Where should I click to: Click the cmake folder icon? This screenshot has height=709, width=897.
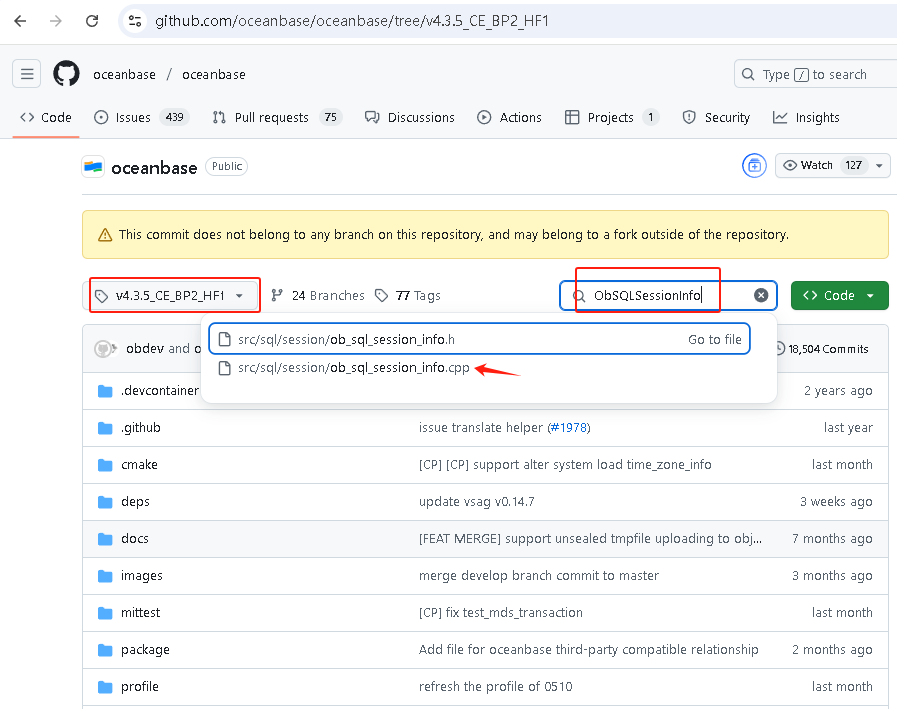pos(105,465)
